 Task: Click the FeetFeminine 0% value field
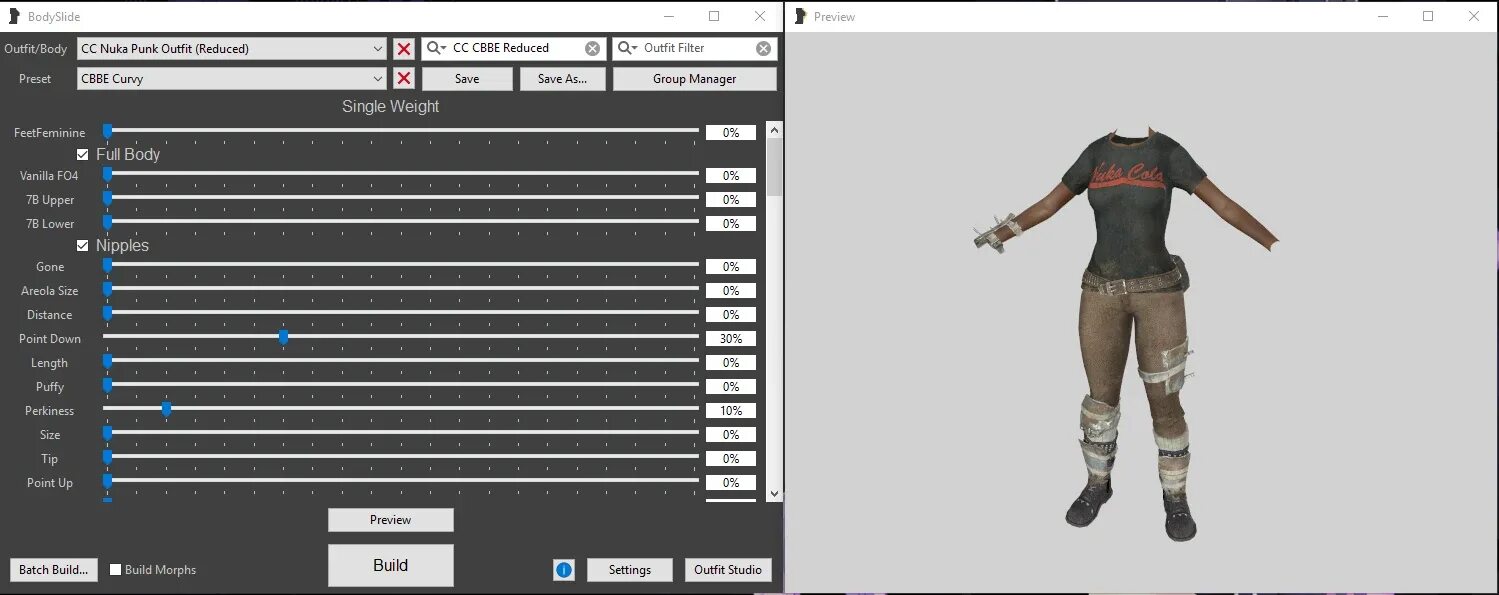(x=731, y=133)
